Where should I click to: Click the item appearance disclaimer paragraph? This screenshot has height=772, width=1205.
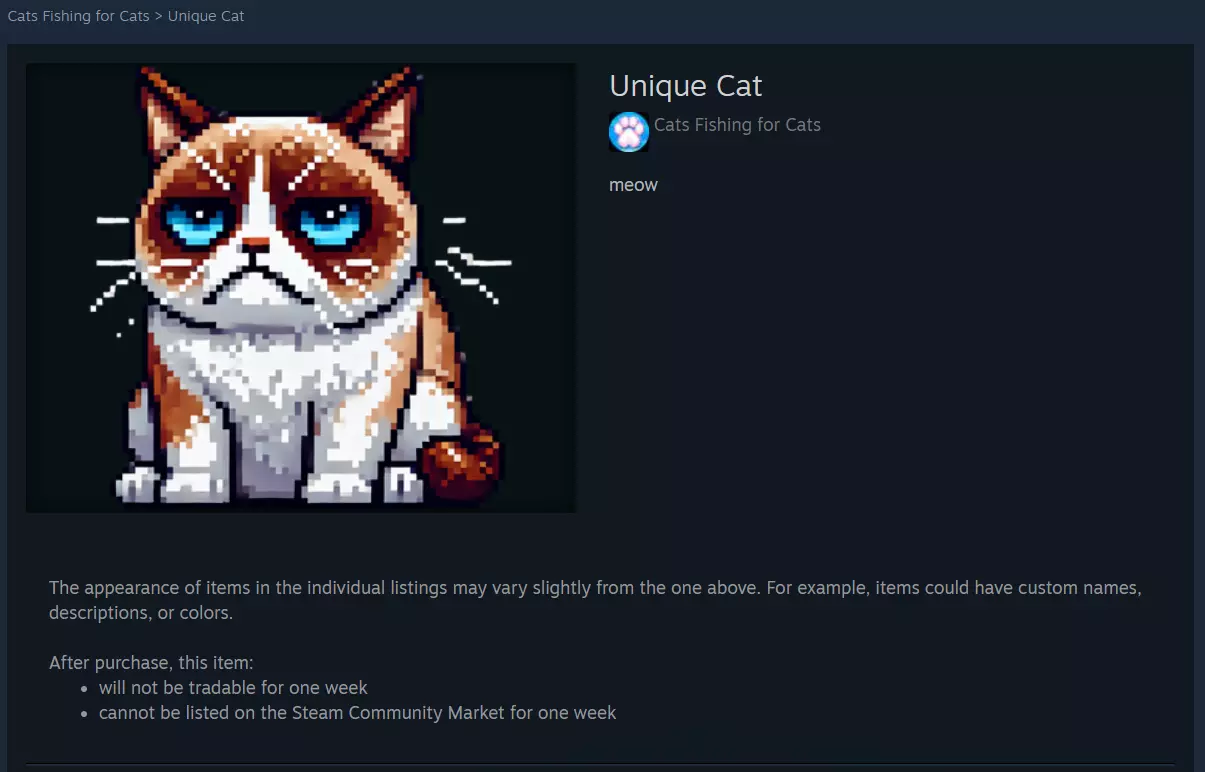click(595, 600)
